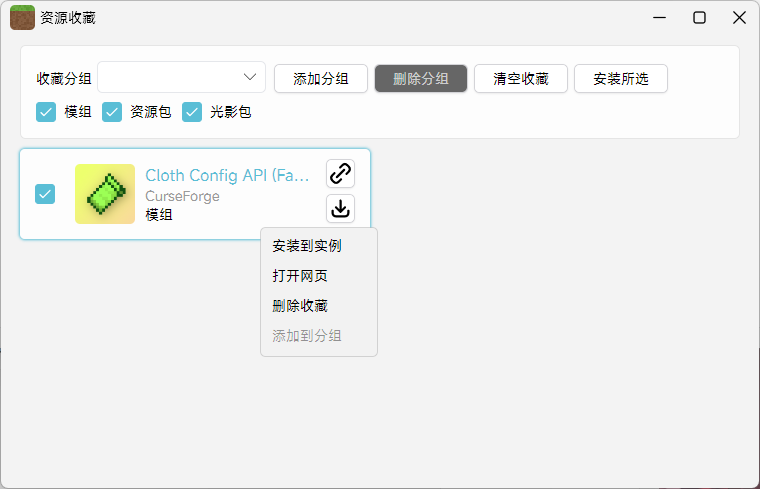Toggle the 资源包 filter checkbox
The width and height of the screenshot is (760, 489).
(x=112, y=112)
